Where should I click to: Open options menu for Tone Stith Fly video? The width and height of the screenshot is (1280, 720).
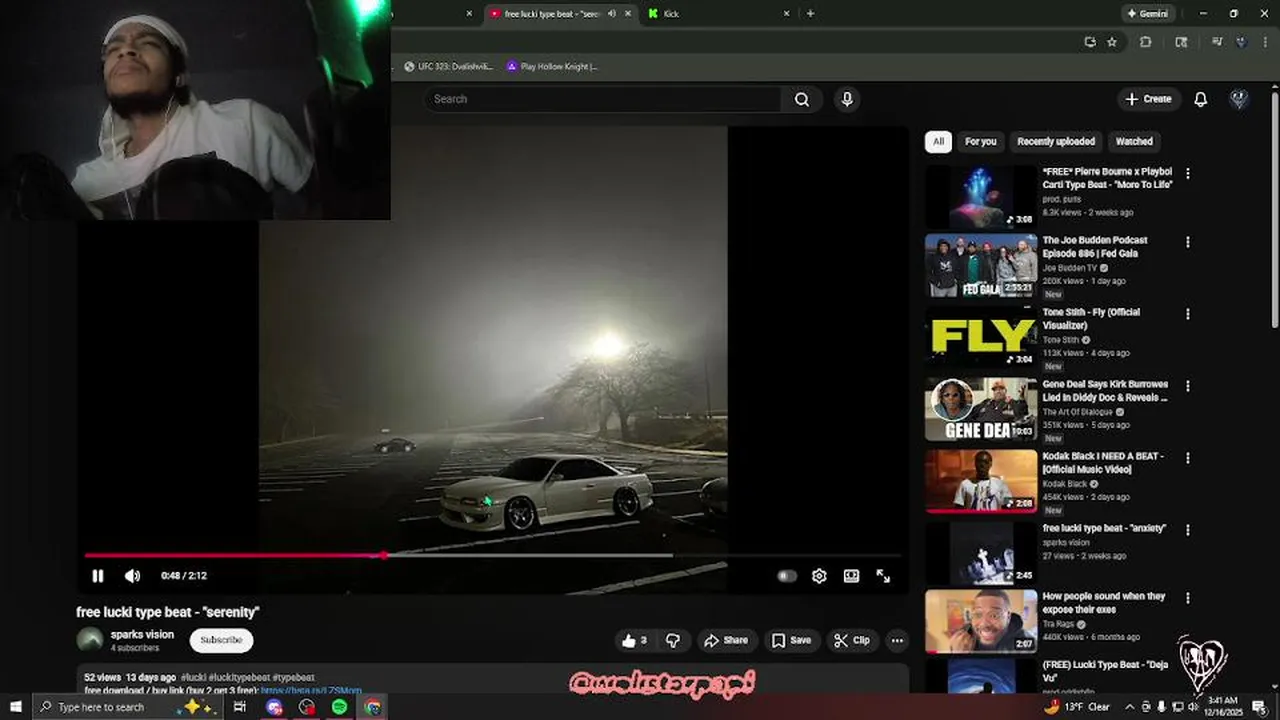1187,314
